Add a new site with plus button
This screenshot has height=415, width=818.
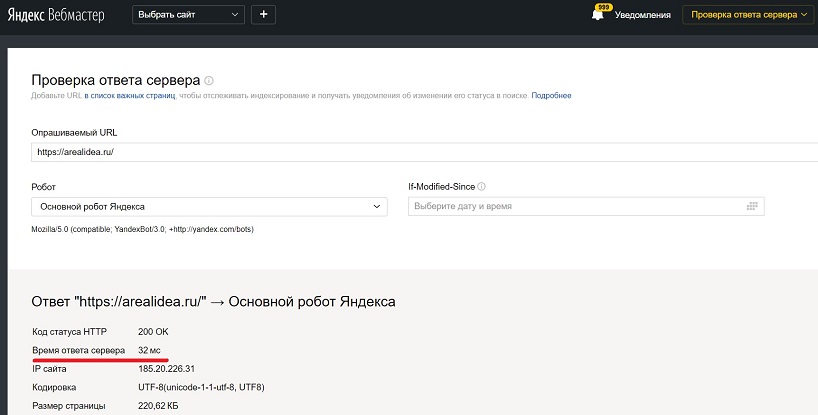[x=263, y=15]
